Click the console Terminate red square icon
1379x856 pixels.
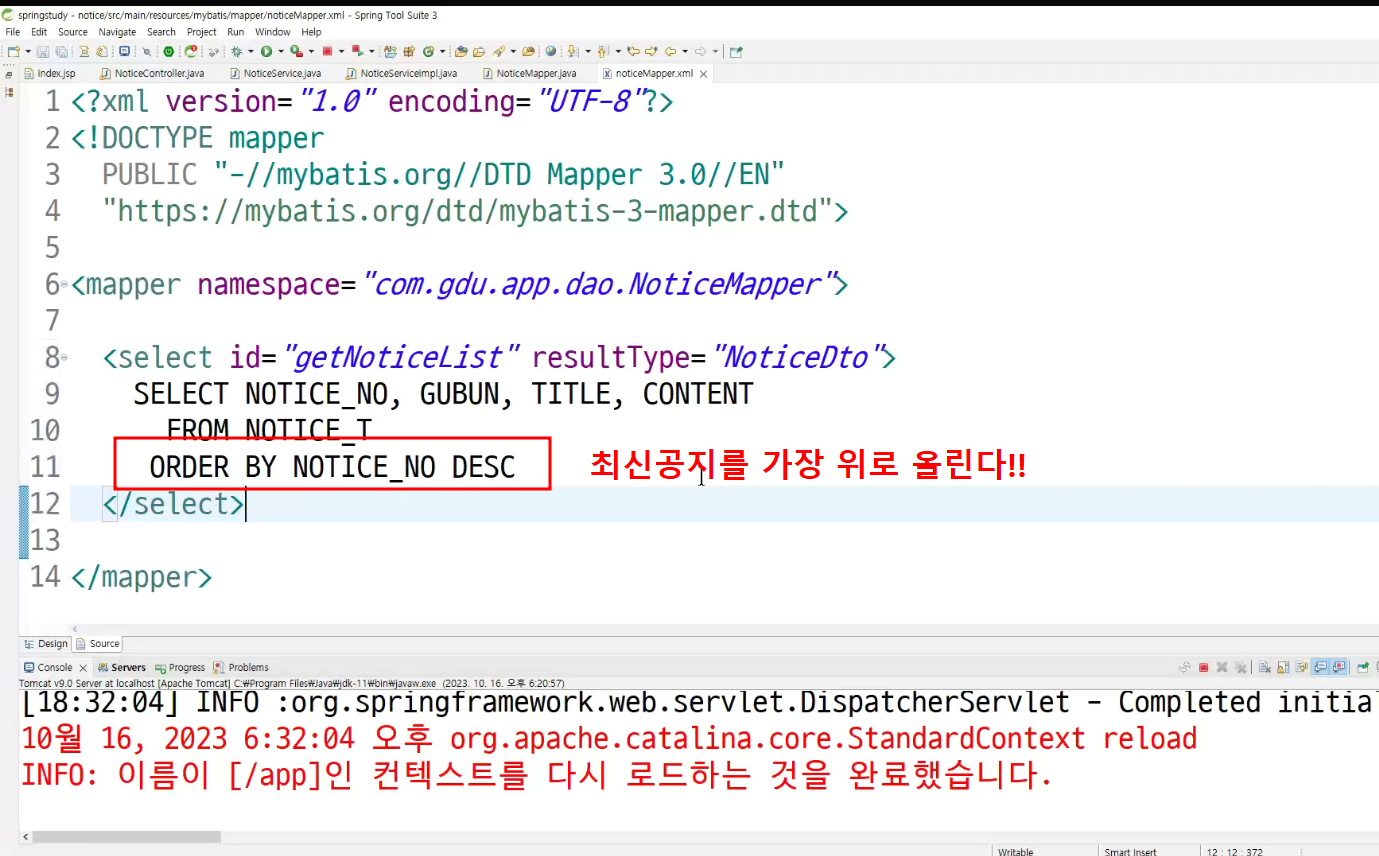(x=1203, y=667)
